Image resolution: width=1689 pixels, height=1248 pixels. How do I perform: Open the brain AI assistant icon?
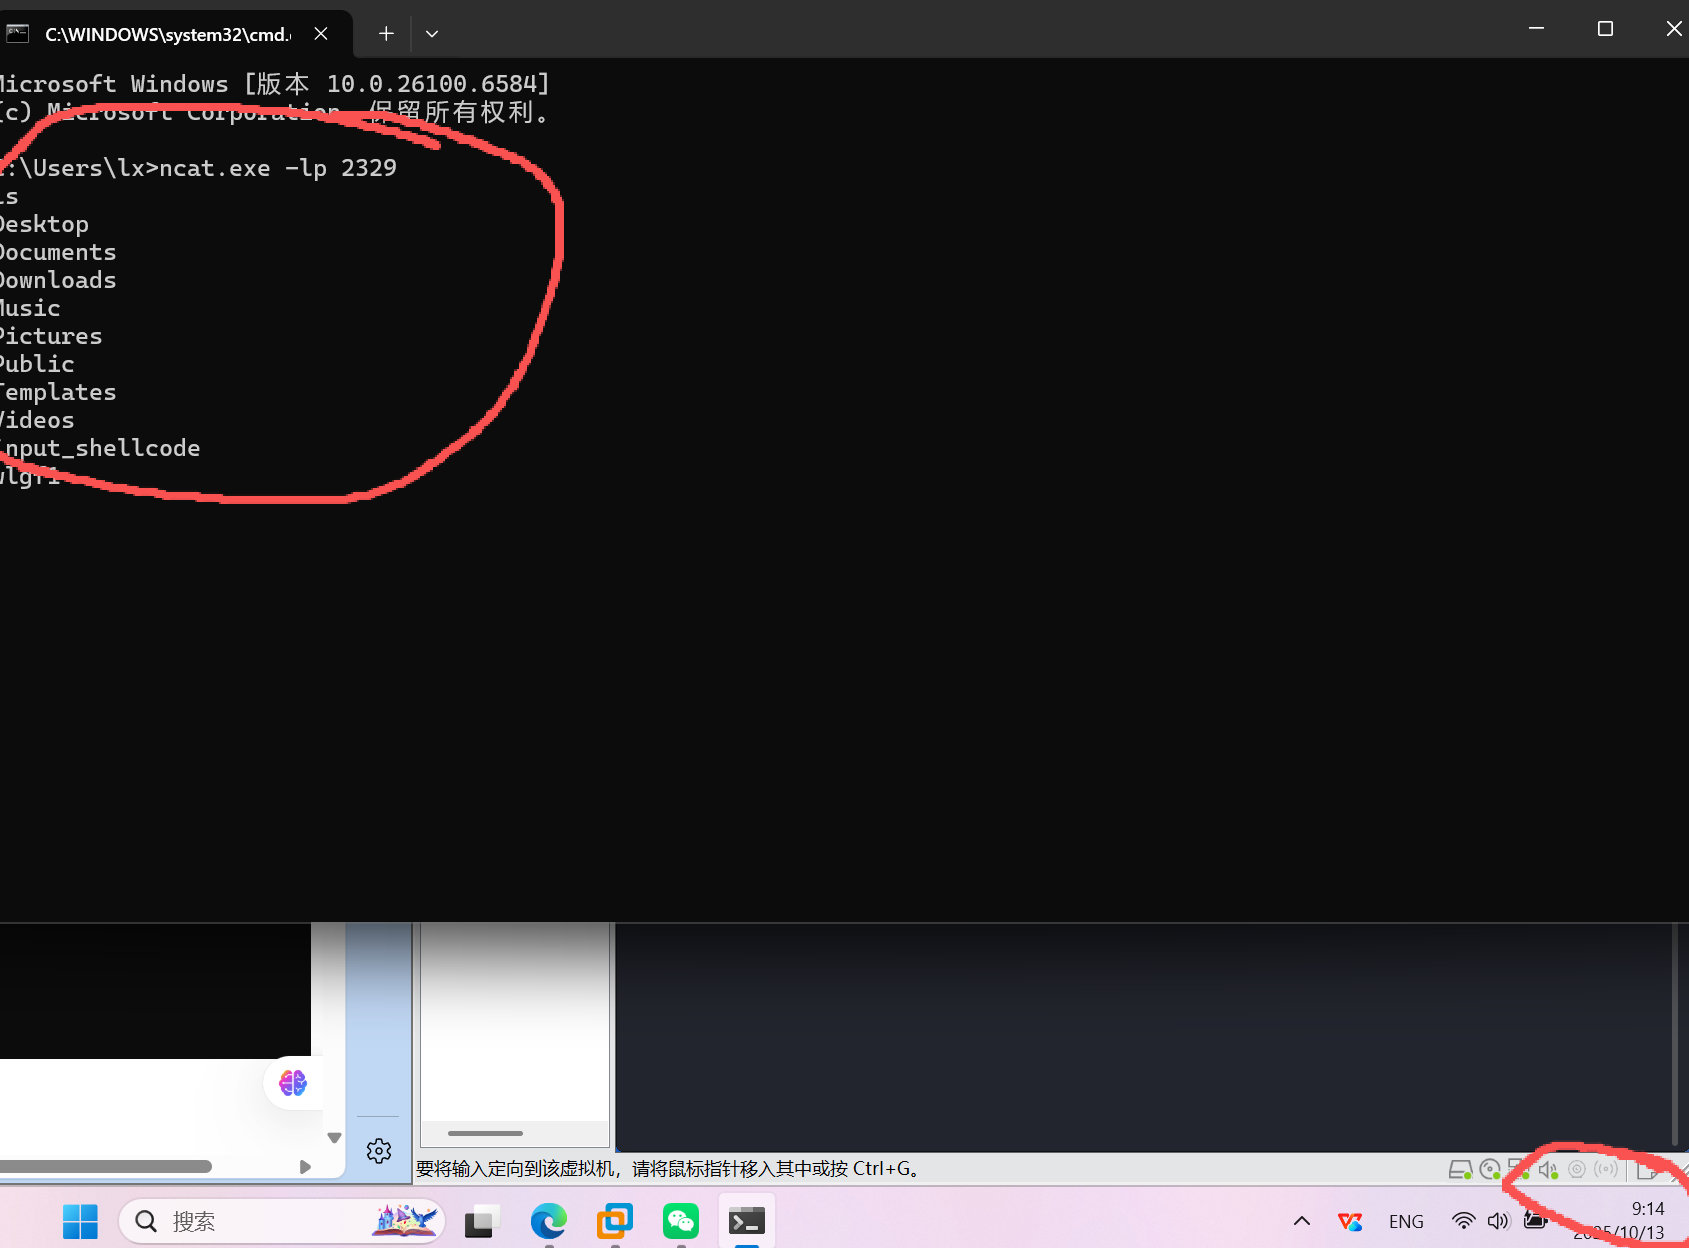[x=293, y=1083]
